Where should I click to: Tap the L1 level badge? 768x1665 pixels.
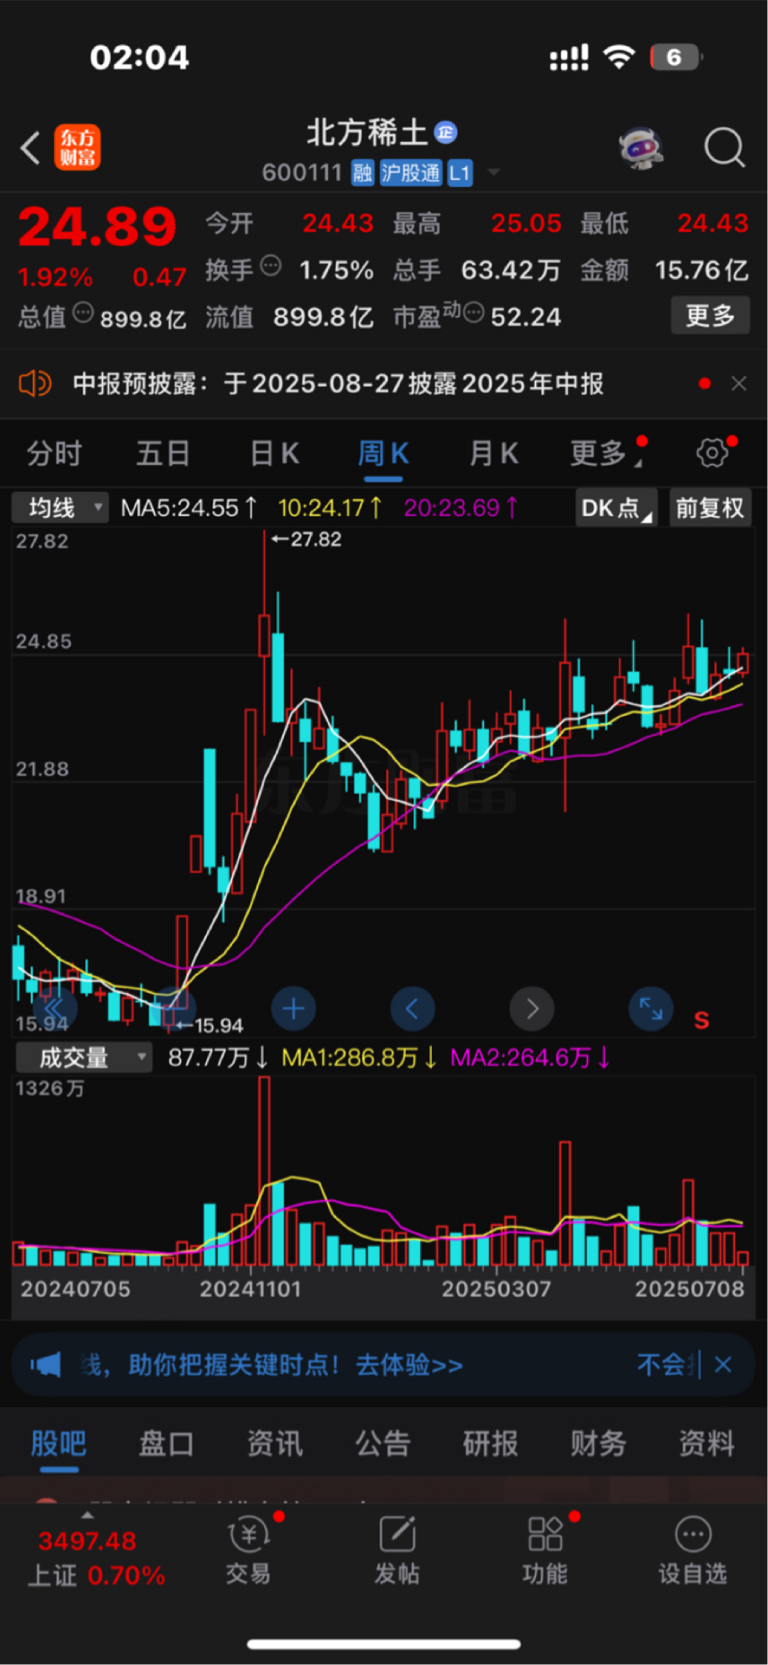(459, 173)
